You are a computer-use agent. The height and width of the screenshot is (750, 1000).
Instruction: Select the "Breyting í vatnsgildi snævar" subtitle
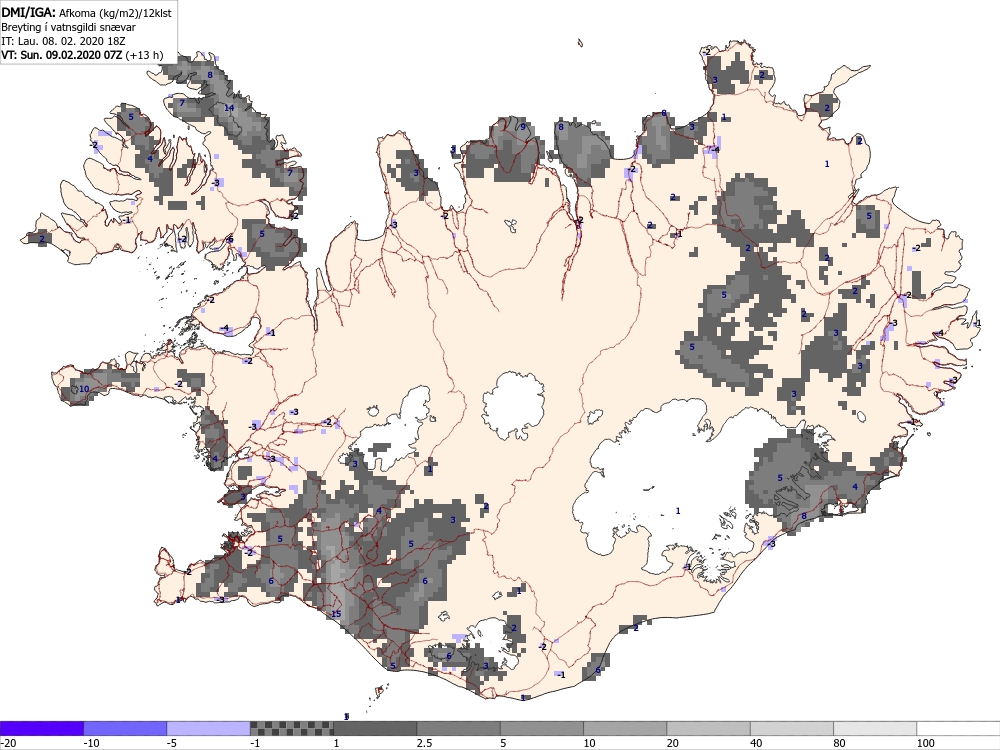[x=68, y=27]
